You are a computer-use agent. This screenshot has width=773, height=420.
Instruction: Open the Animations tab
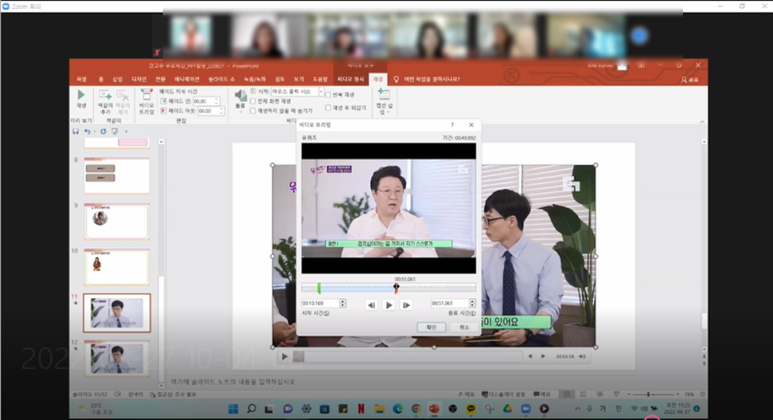click(x=187, y=79)
